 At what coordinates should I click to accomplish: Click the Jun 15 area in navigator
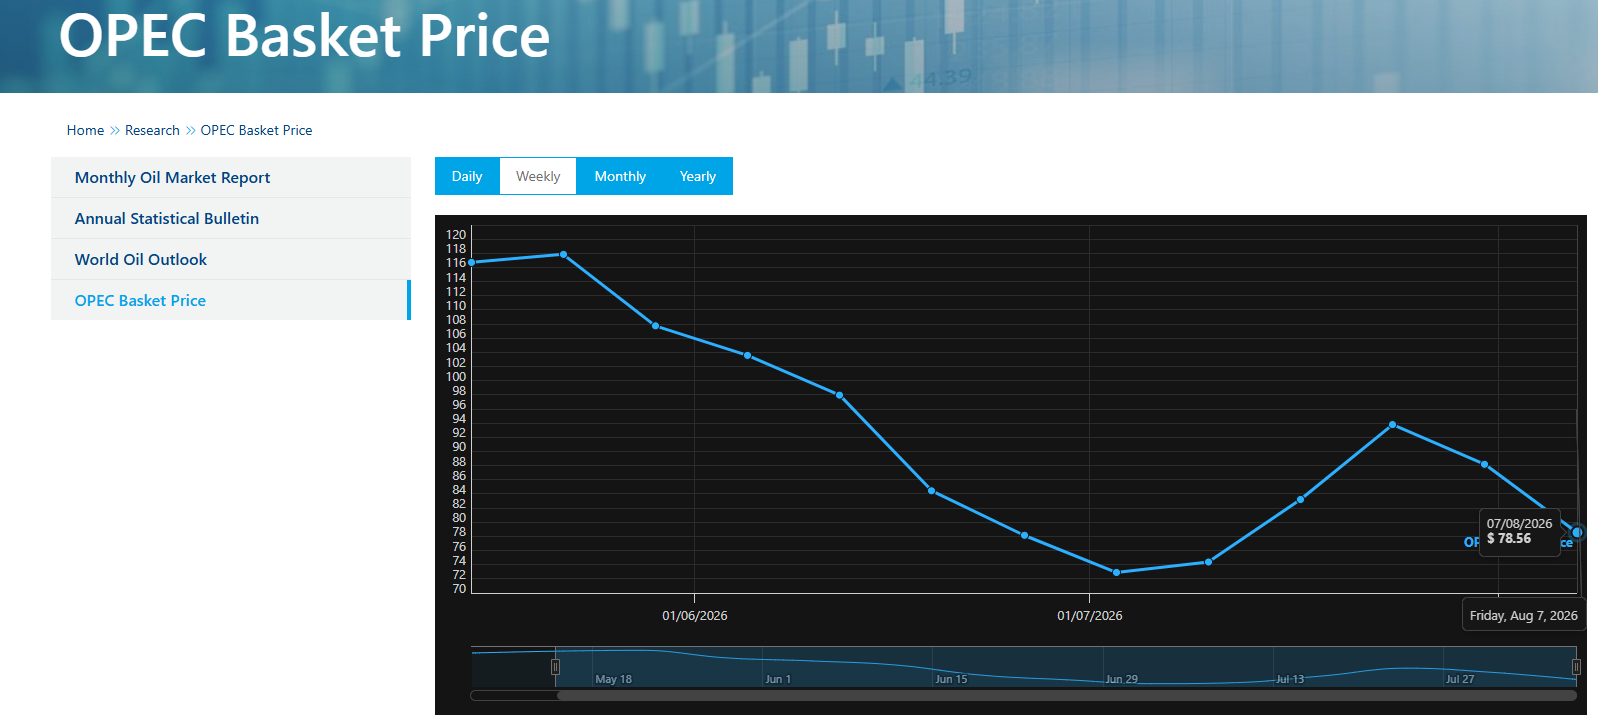[x=951, y=679]
